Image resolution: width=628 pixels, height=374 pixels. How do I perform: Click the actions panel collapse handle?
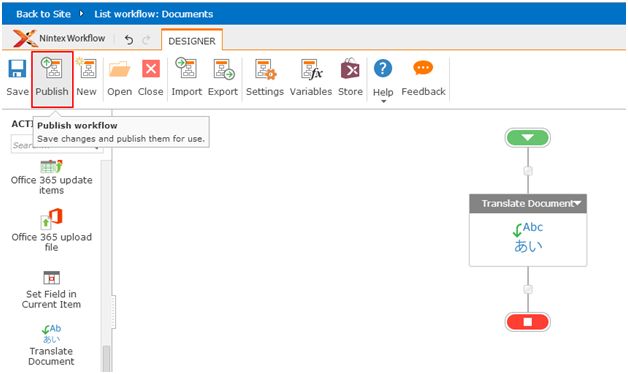(x=113, y=312)
